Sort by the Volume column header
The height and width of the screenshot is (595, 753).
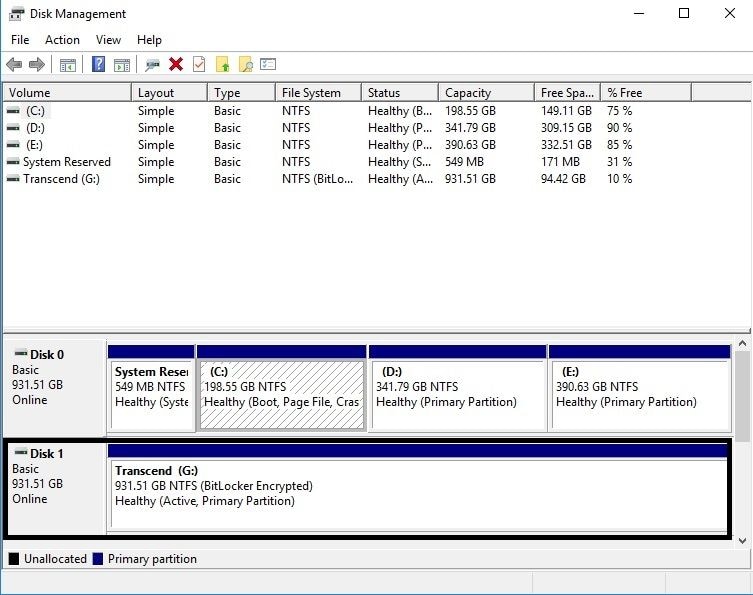click(x=67, y=93)
